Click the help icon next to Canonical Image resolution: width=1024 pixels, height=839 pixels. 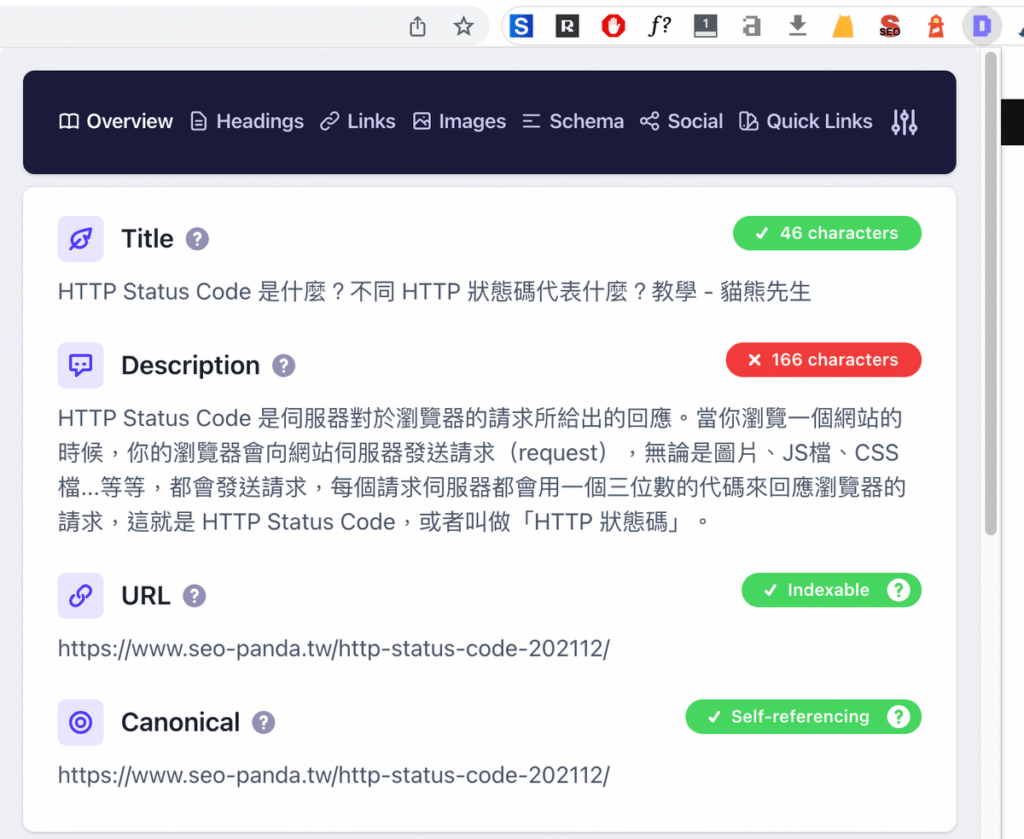coord(263,723)
